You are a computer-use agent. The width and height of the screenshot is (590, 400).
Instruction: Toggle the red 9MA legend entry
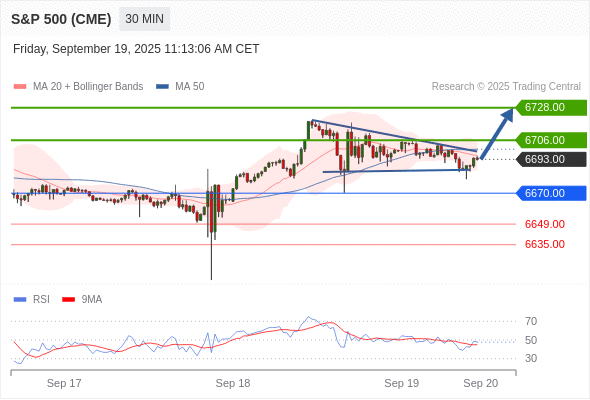82,300
